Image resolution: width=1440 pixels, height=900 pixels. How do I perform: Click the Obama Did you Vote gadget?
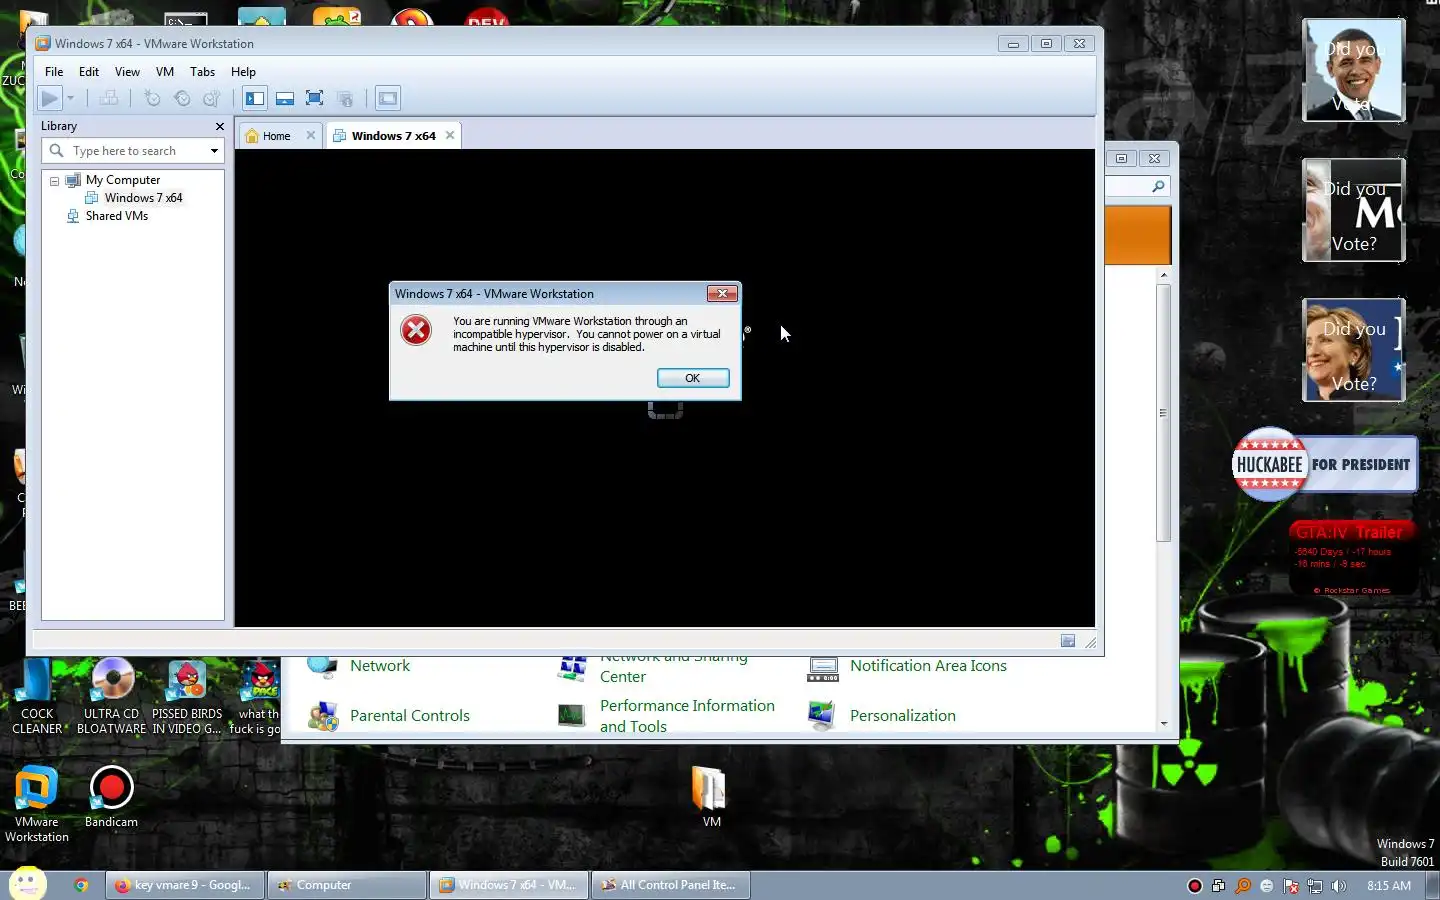point(1354,70)
